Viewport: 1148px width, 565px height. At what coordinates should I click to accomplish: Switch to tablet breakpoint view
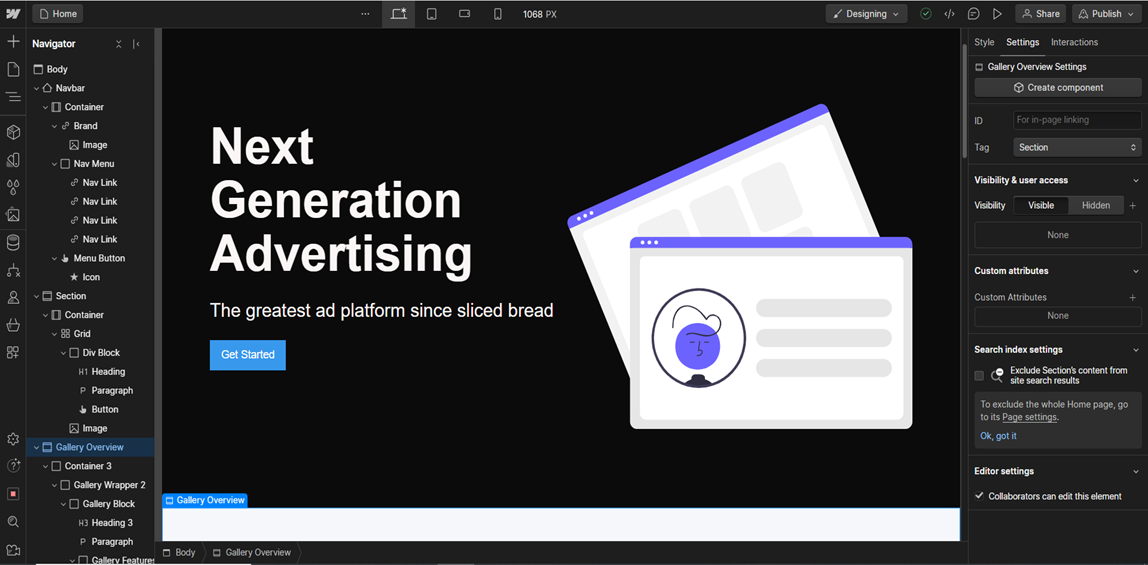pos(431,14)
